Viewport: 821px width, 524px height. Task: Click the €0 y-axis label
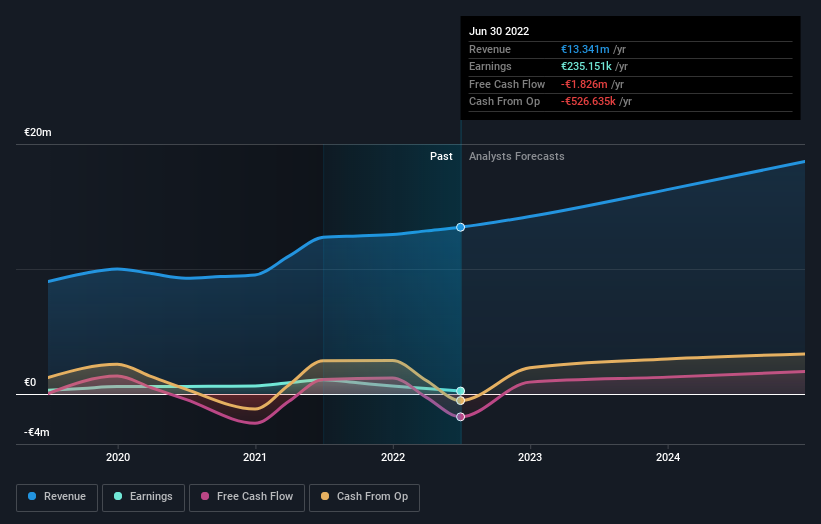coord(30,382)
